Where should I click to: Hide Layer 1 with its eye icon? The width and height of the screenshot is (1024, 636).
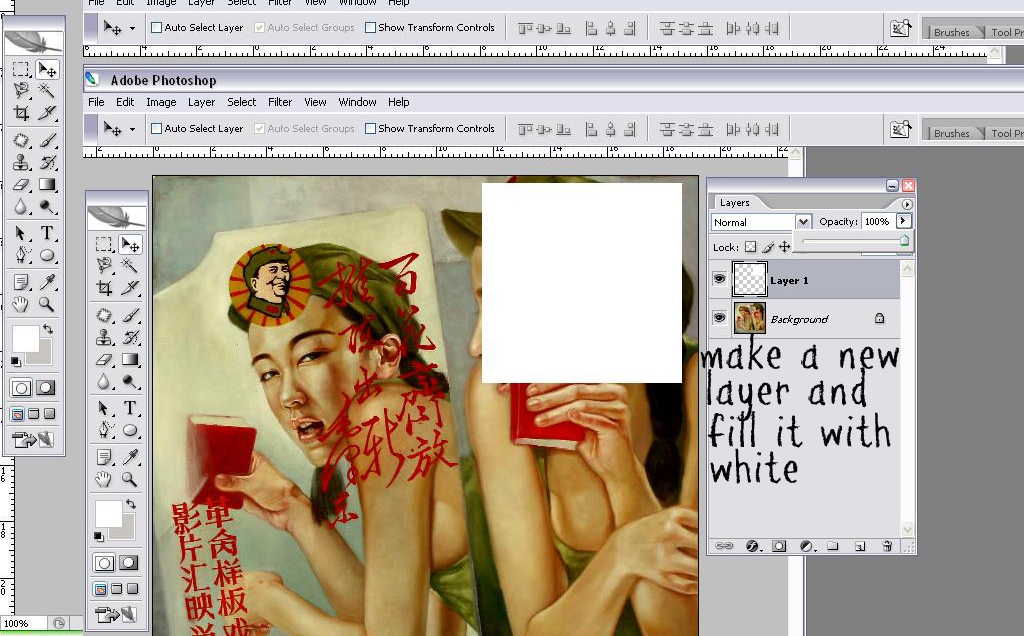pyautogui.click(x=719, y=279)
